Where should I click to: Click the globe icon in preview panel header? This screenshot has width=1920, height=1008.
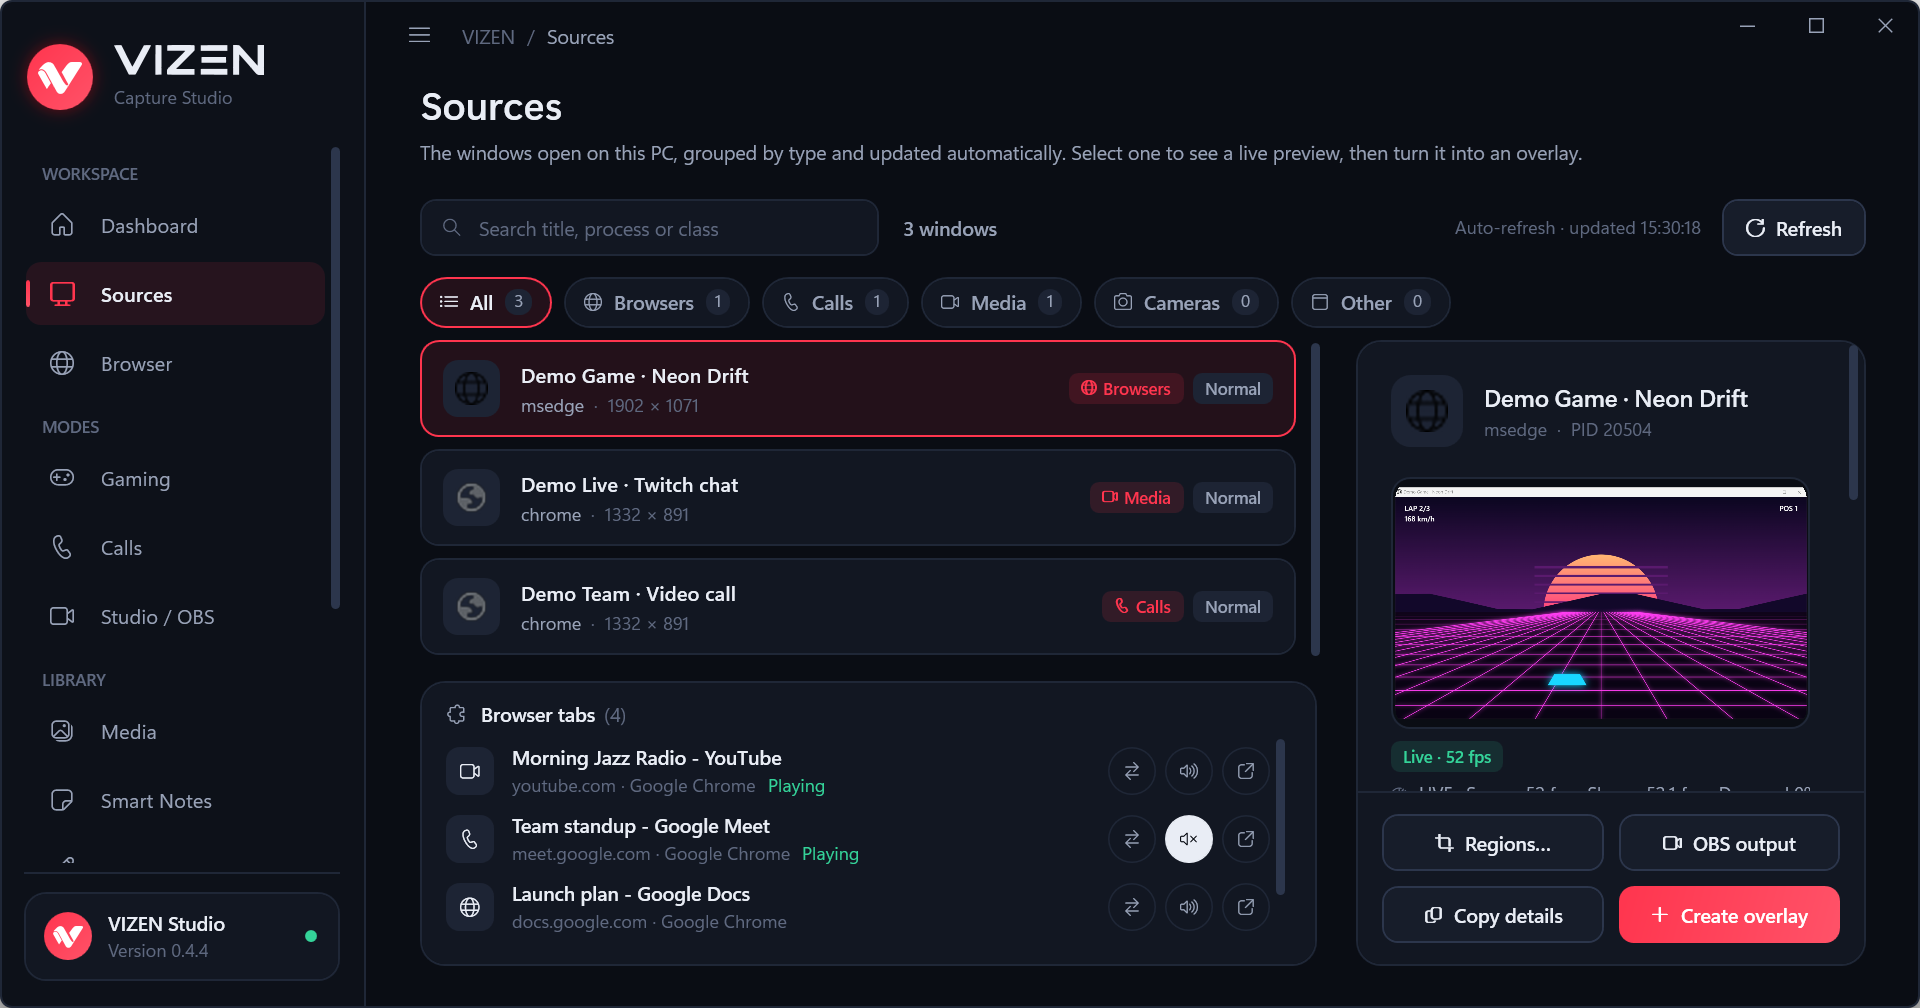click(x=1427, y=411)
